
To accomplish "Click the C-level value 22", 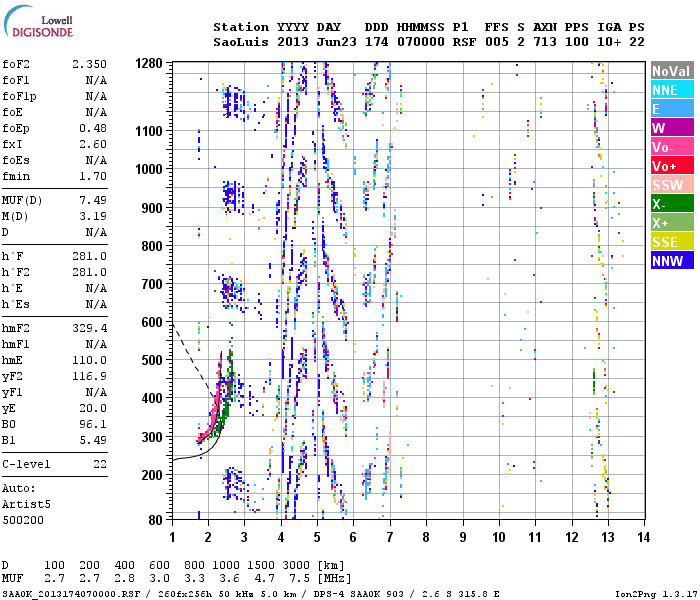I will coord(100,464).
